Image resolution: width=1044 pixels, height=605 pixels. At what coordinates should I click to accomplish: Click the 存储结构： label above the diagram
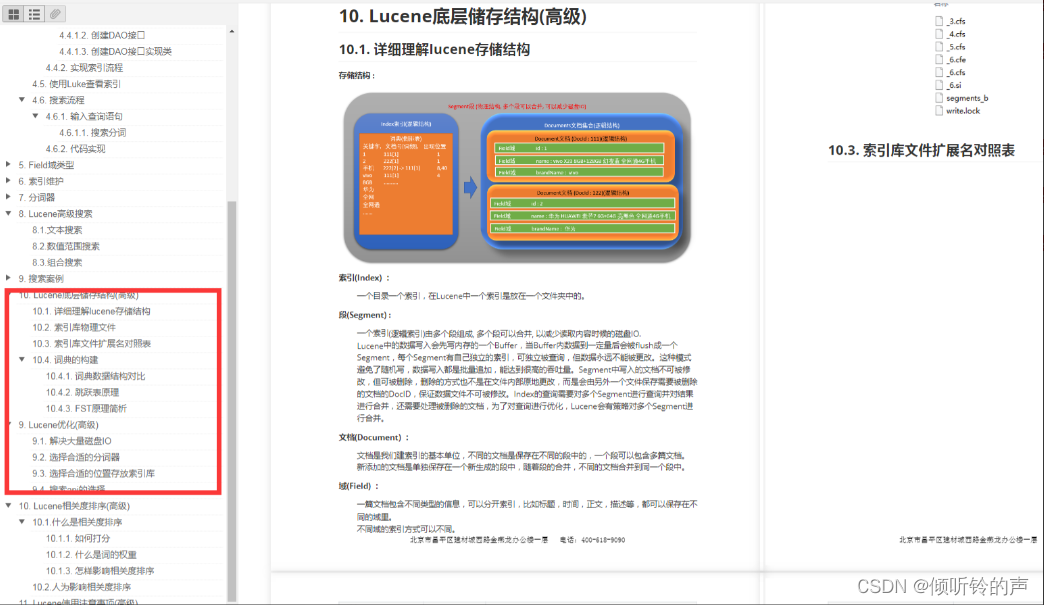(357, 76)
